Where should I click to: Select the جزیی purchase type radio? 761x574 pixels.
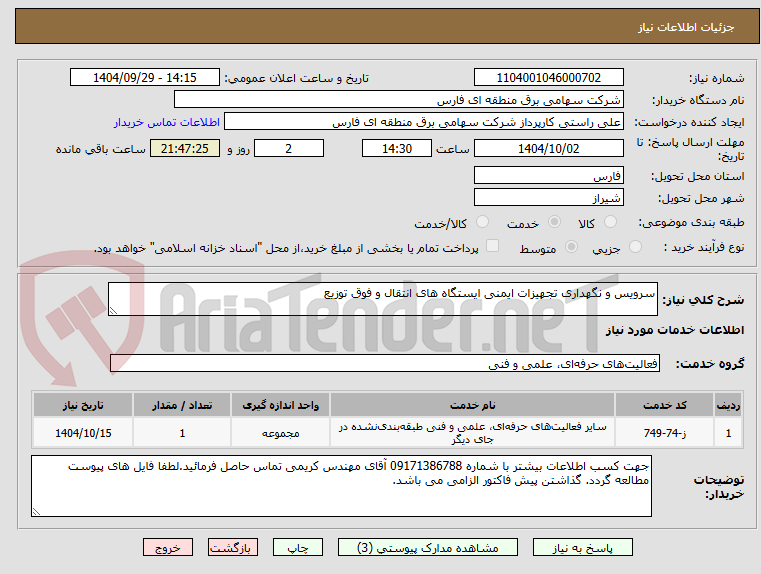click(635, 247)
